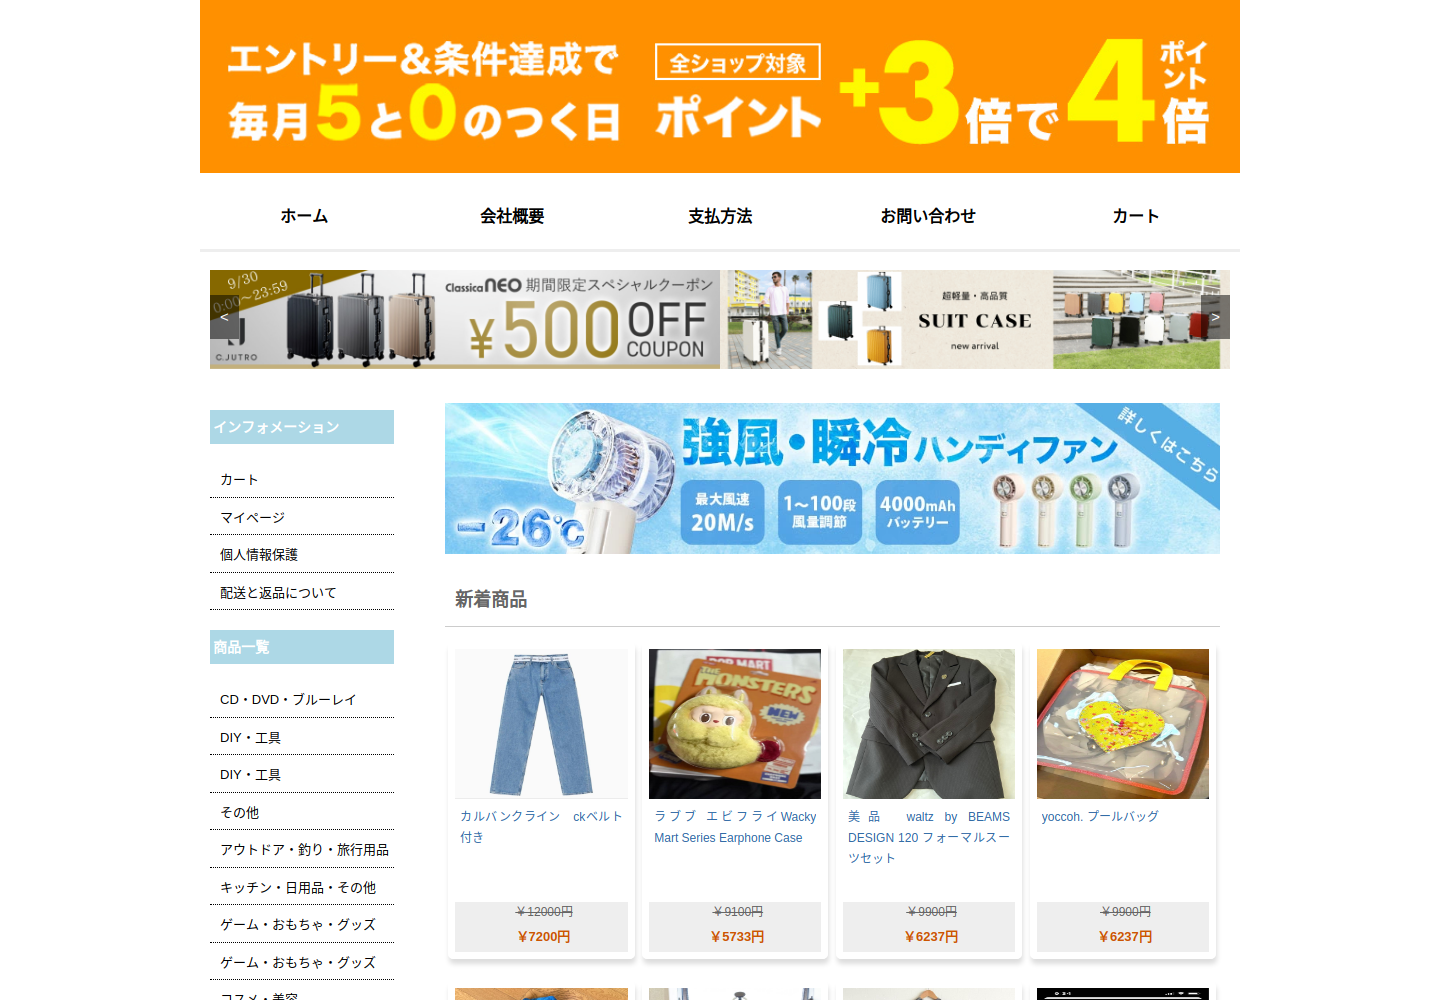Image resolution: width=1440 pixels, height=1000 pixels.
Task: Click the 商品一覧 sidebar heading
Action: click(302, 647)
